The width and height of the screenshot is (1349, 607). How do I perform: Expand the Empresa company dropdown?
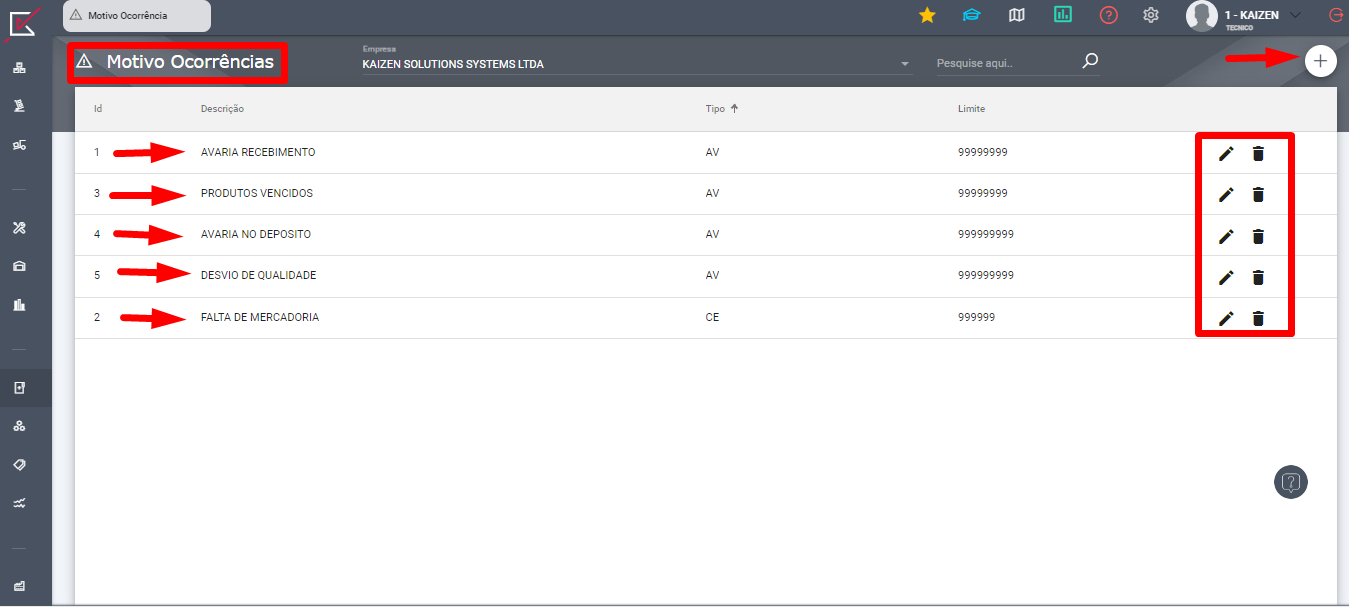[905, 64]
